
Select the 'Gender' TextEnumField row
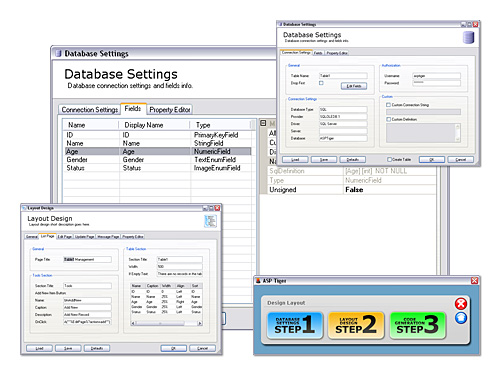(x=158, y=160)
